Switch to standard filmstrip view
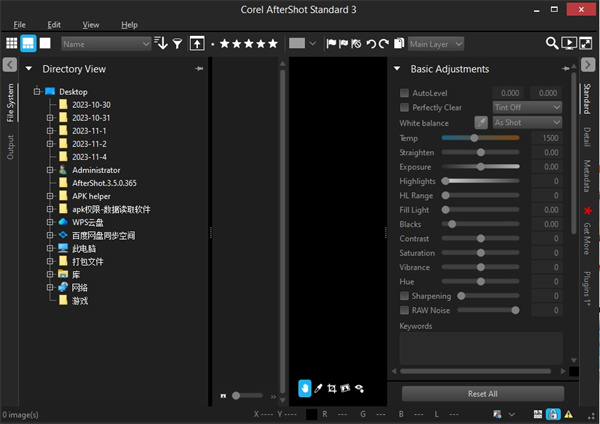 pos(28,43)
